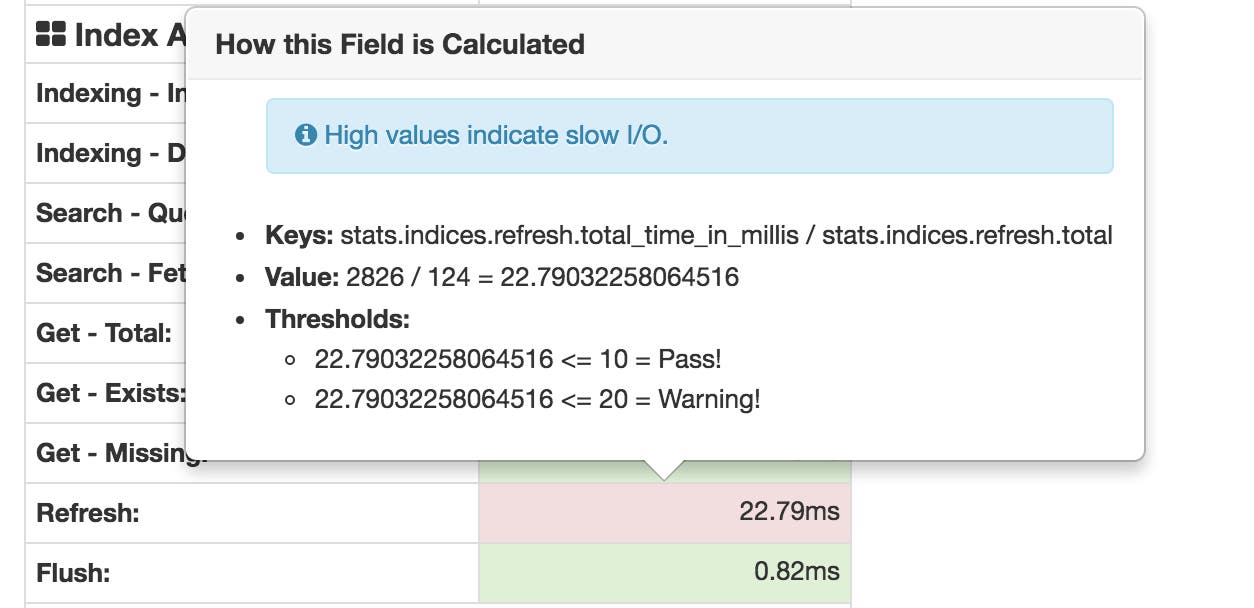Select the warning-highlighted Refresh metric cell
The width and height of the screenshot is (1254, 608).
pyautogui.click(x=665, y=512)
